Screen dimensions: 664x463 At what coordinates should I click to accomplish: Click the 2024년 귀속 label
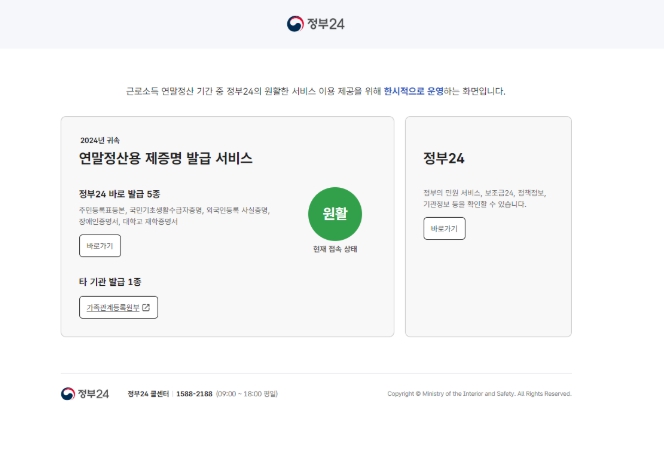pos(100,140)
